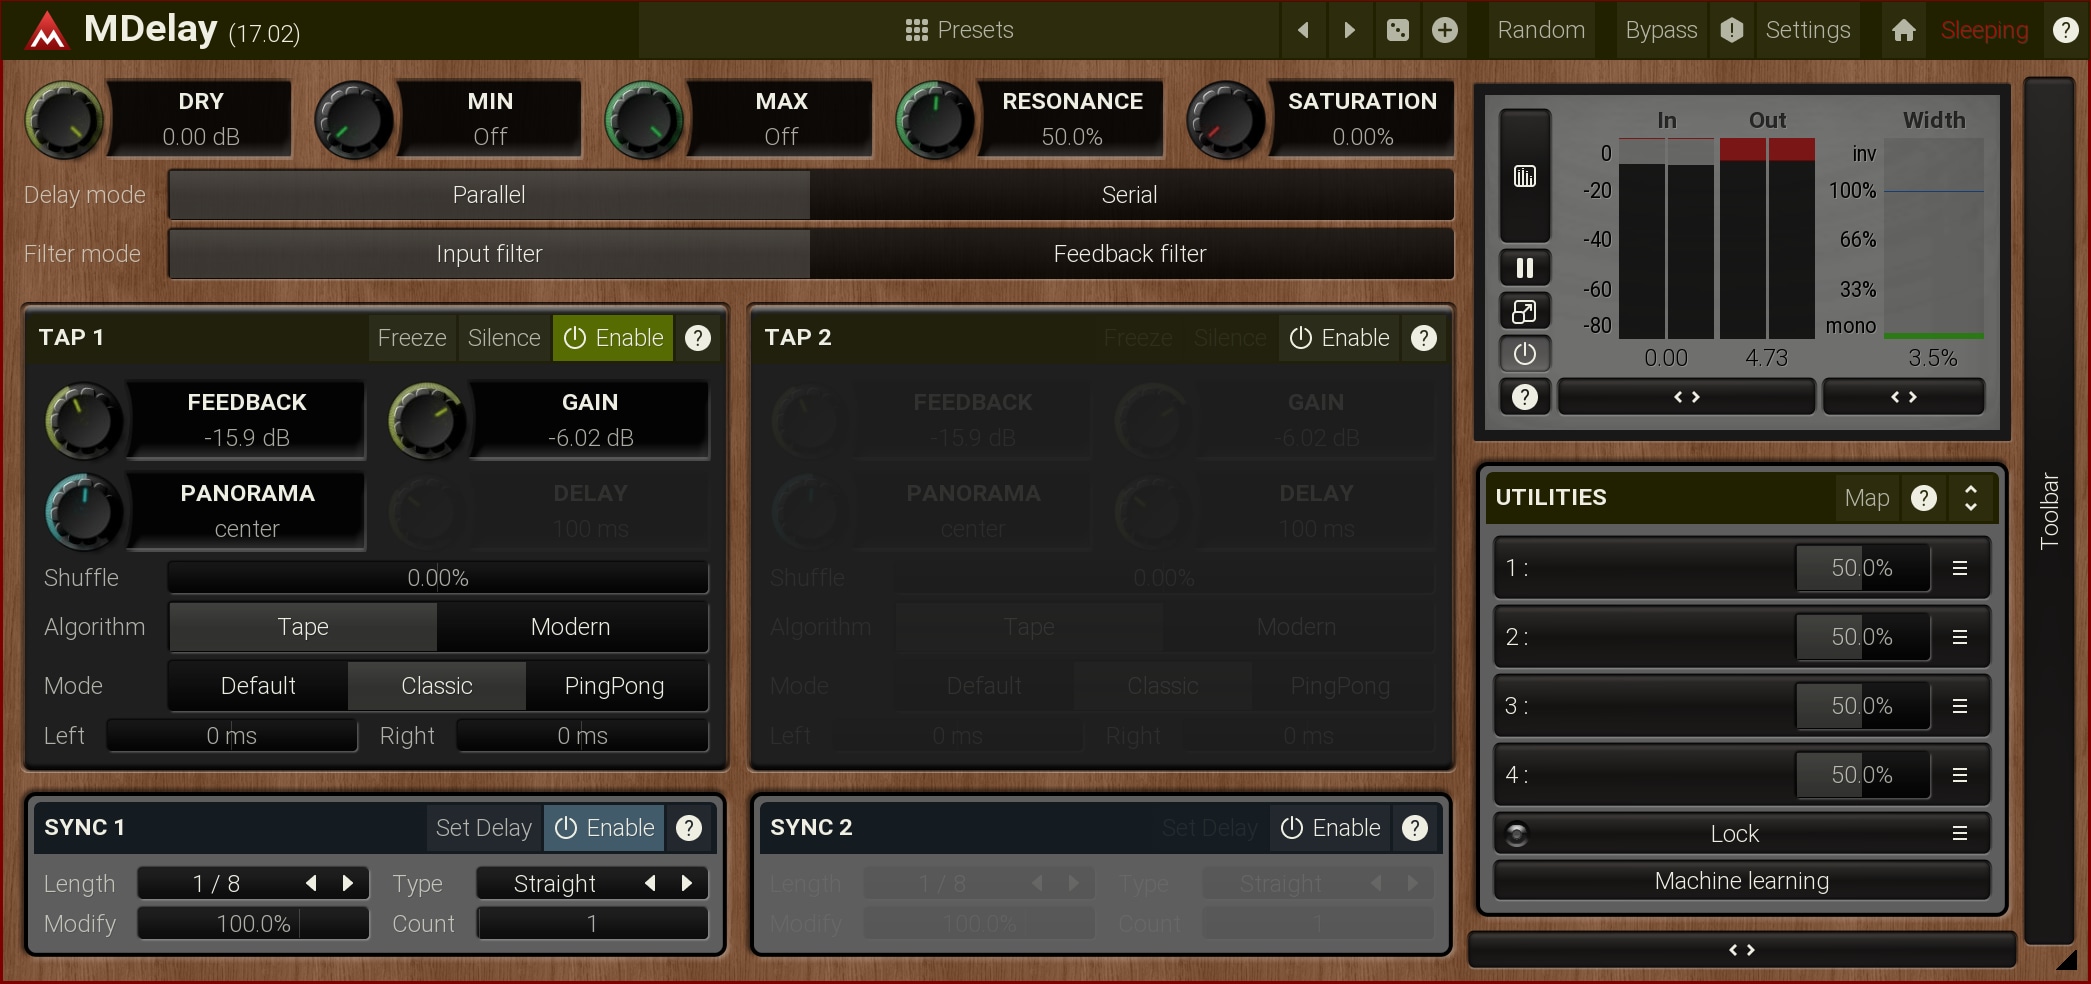The image size is (2091, 984).
Task: Open the Lock row menu
Action: click(x=1959, y=833)
